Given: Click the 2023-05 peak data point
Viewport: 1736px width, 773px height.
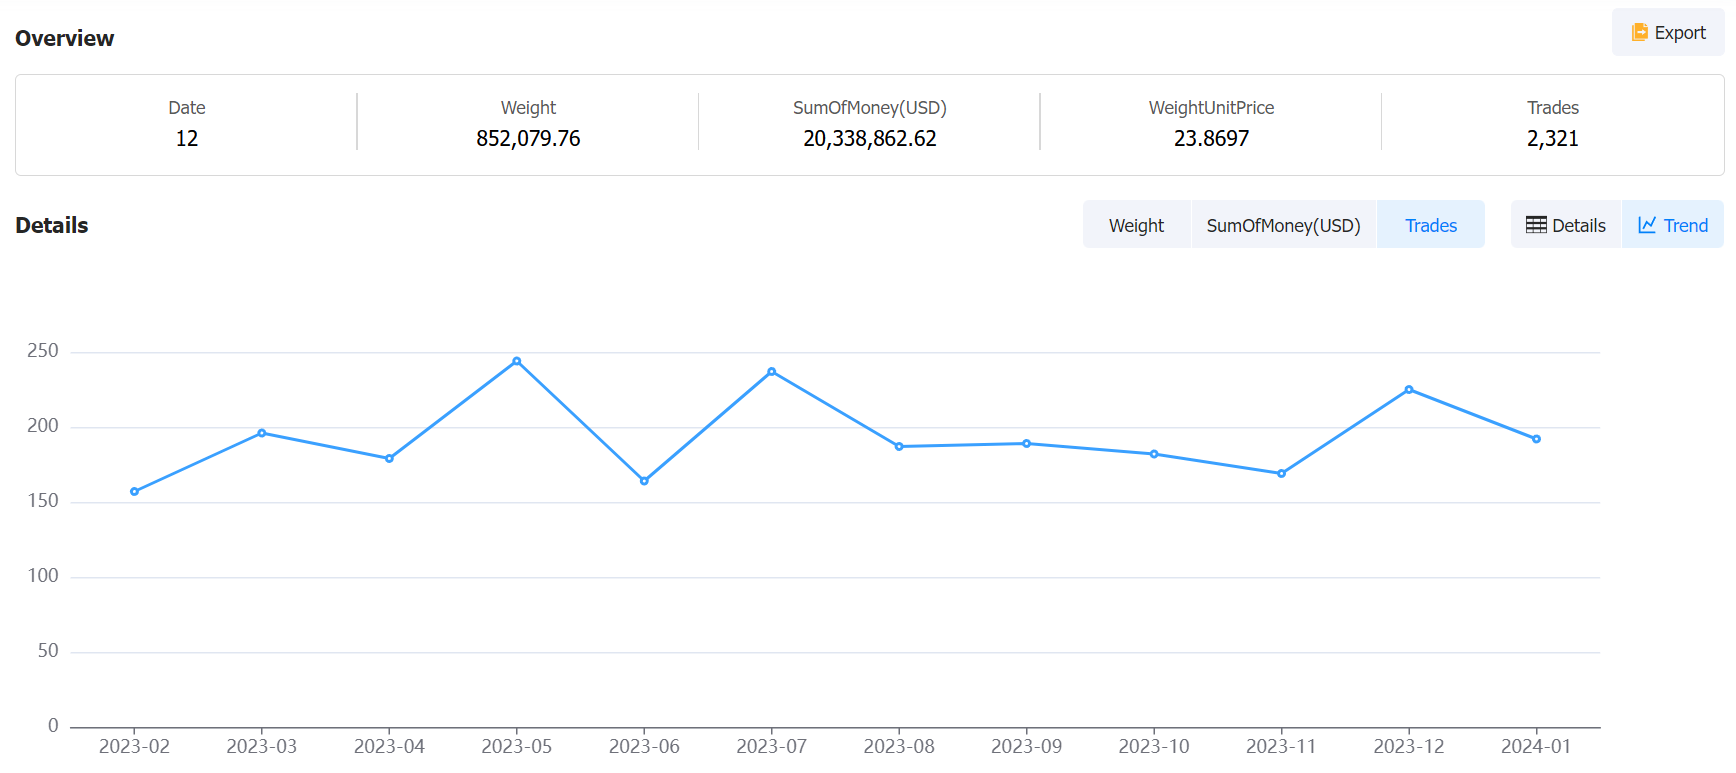Looking at the screenshot, I should (517, 361).
